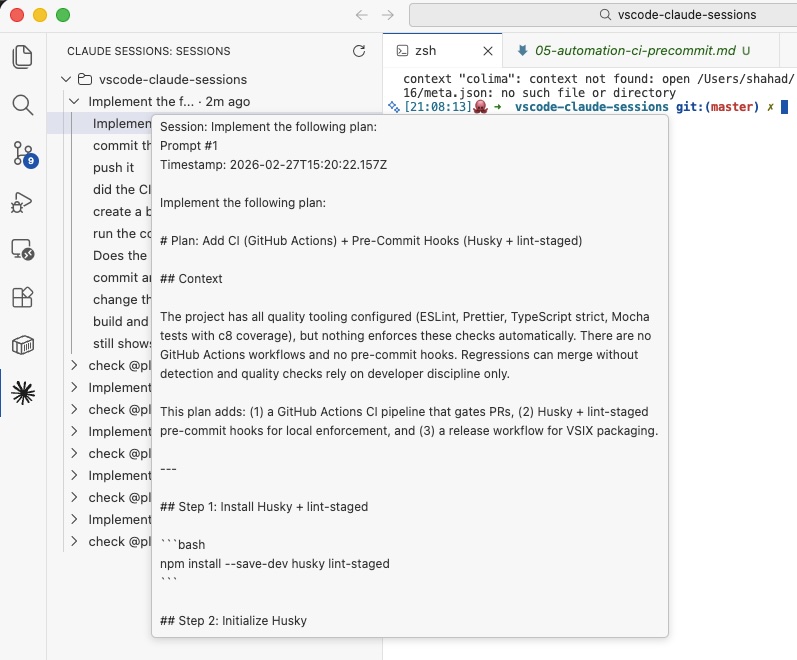
Task: Click search magnifier in command center
Action: [x=605, y=15]
